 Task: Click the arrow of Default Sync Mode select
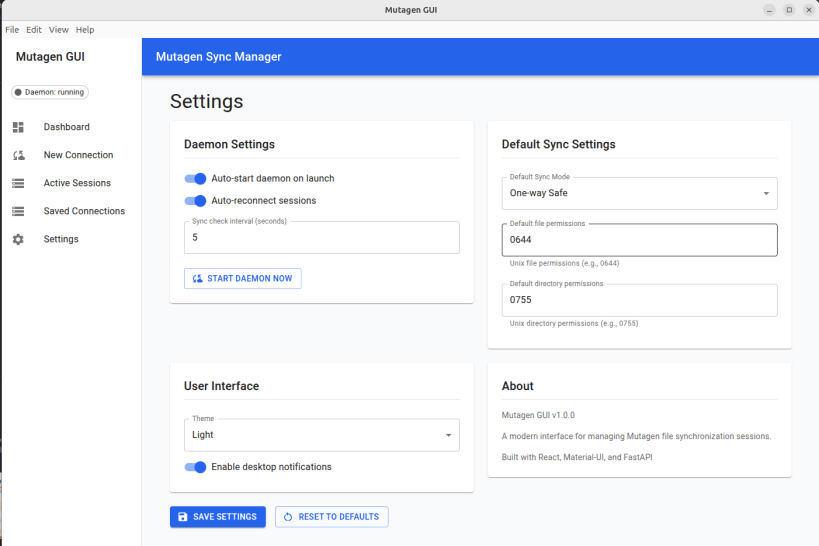click(x=766, y=193)
